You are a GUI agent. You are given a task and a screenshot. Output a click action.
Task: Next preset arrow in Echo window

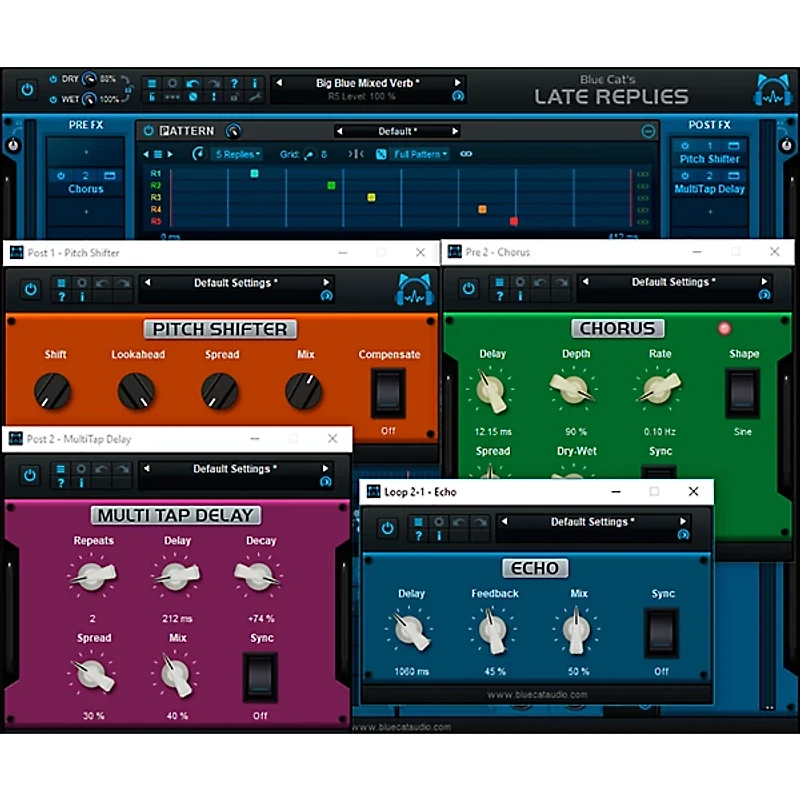[683, 521]
